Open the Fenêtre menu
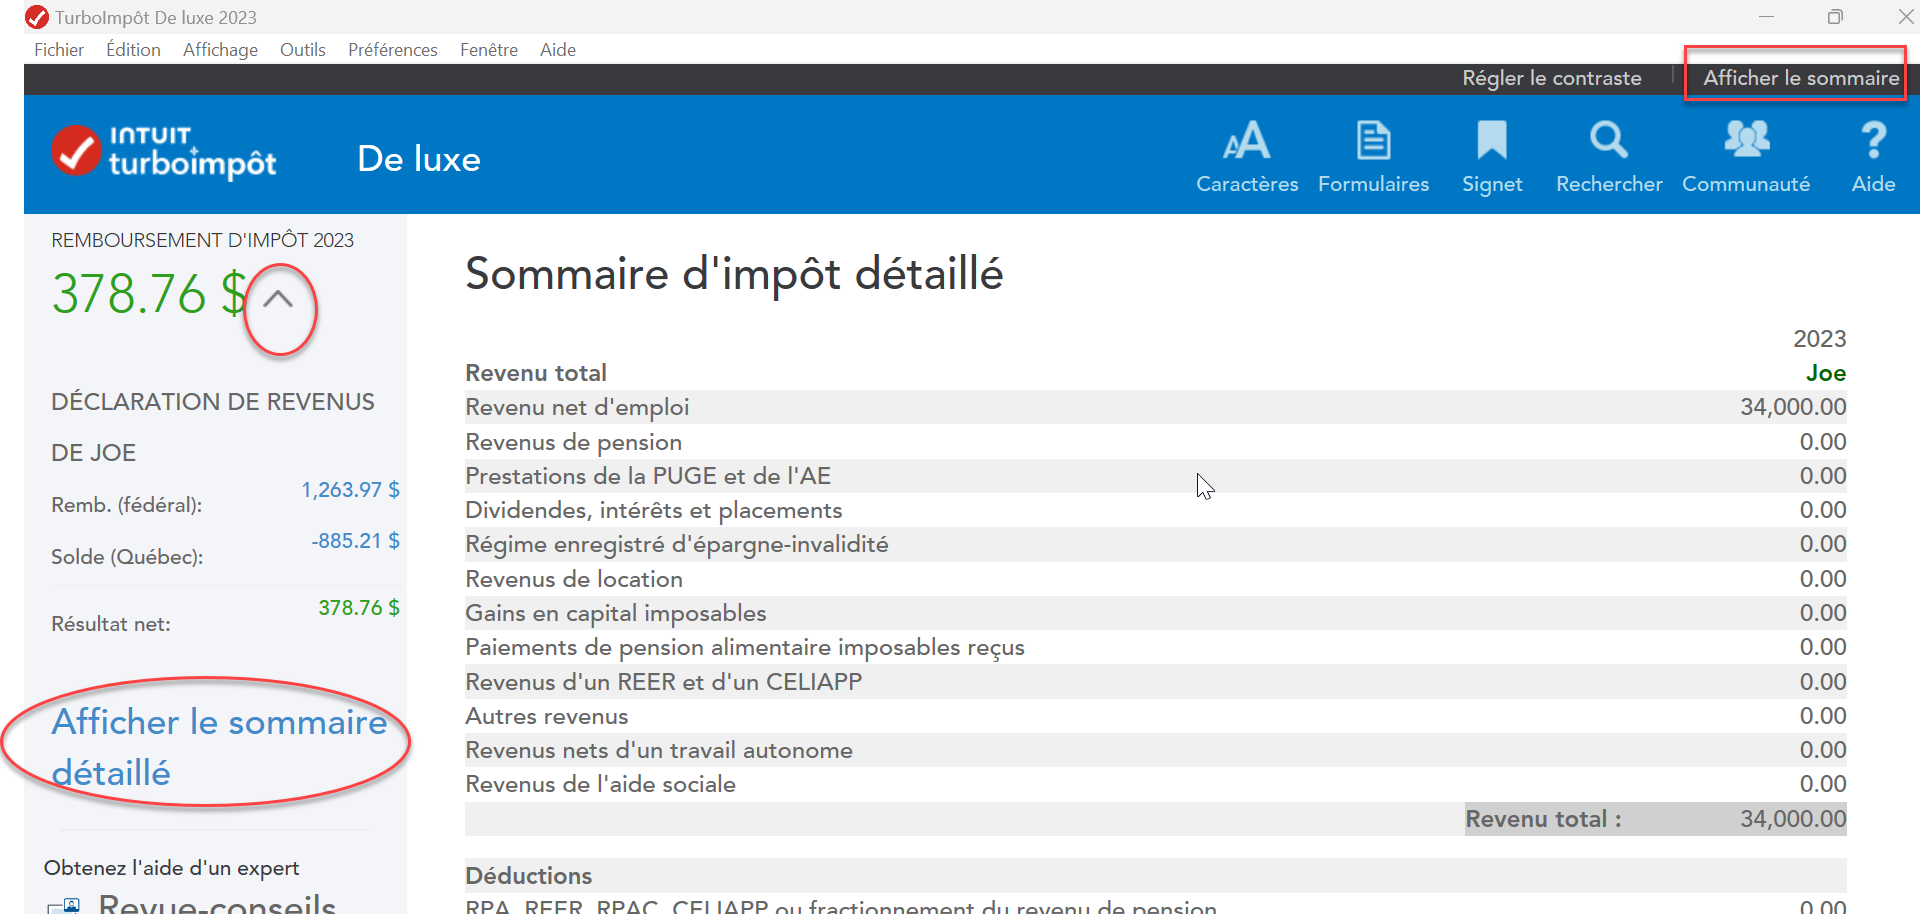This screenshot has width=1920, height=914. (489, 50)
